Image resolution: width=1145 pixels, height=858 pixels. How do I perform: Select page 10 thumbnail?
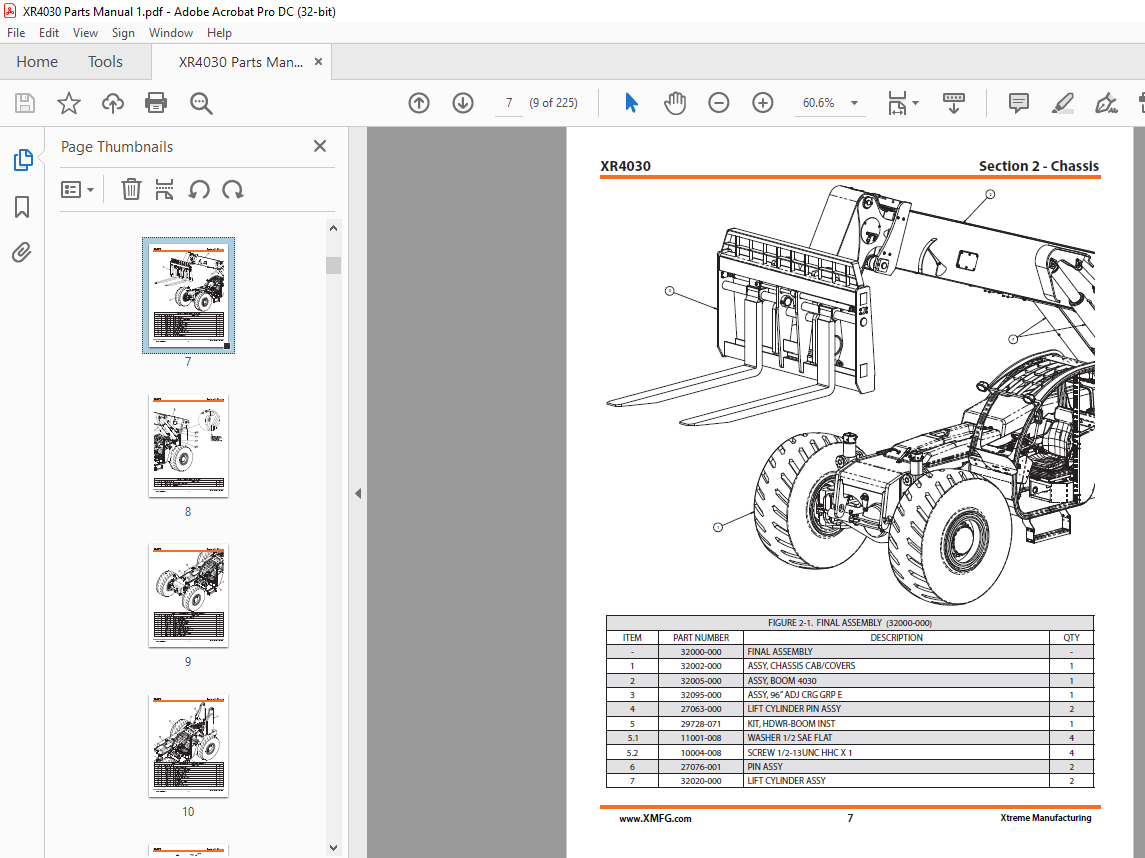[188, 746]
